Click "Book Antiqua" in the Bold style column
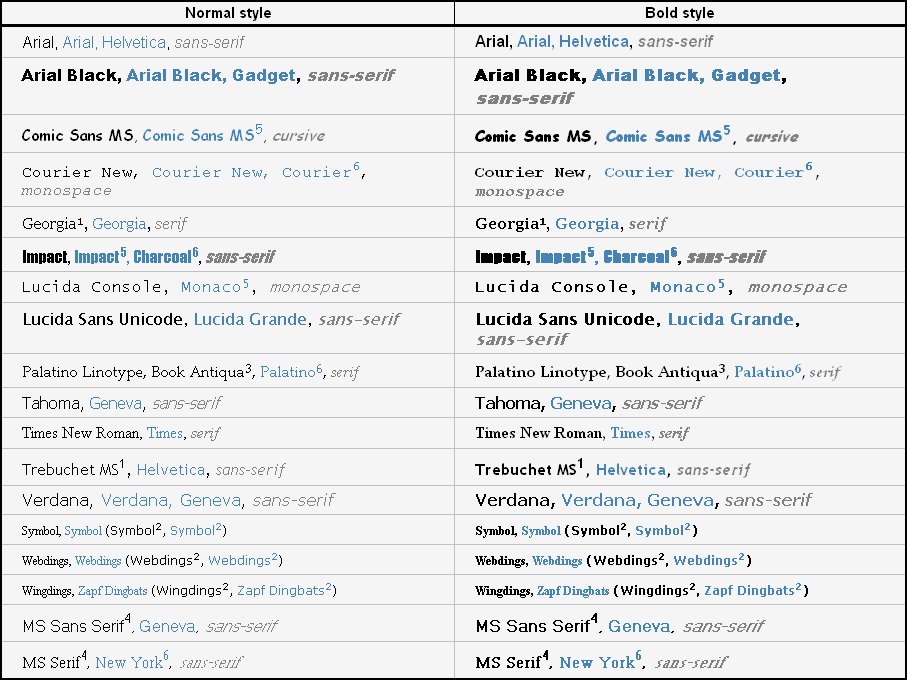Screen dimensions: 907x680 click(666, 372)
